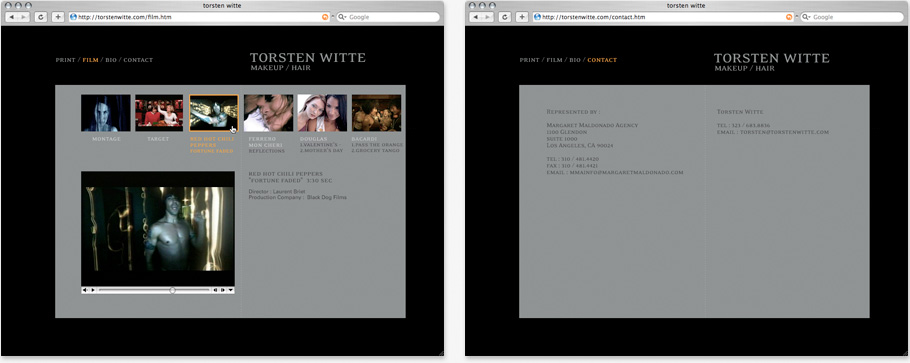The width and height of the screenshot is (910, 363).
Task: Click Torsten Witte logo in film window
Action: point(308,61)
